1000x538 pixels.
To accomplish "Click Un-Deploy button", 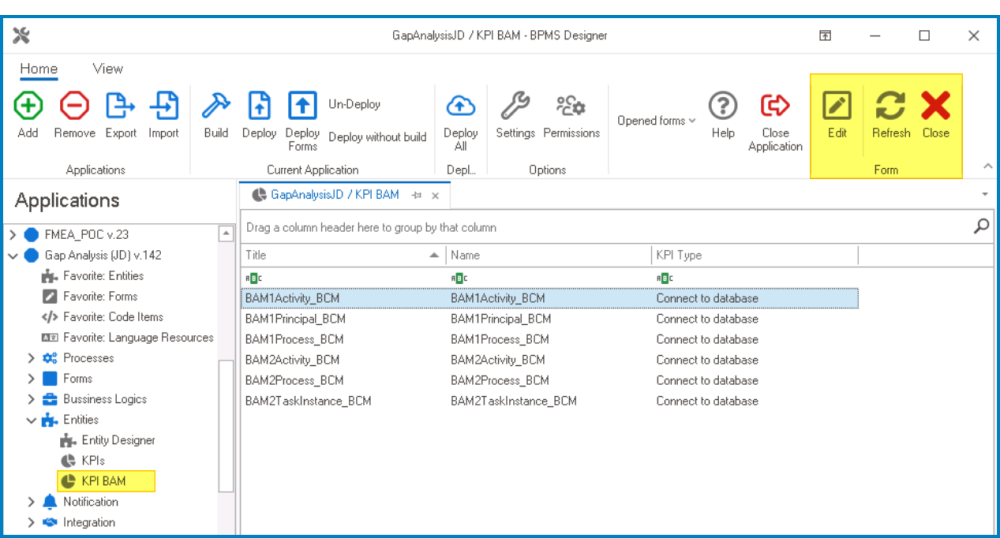I will tap(354, 104).
